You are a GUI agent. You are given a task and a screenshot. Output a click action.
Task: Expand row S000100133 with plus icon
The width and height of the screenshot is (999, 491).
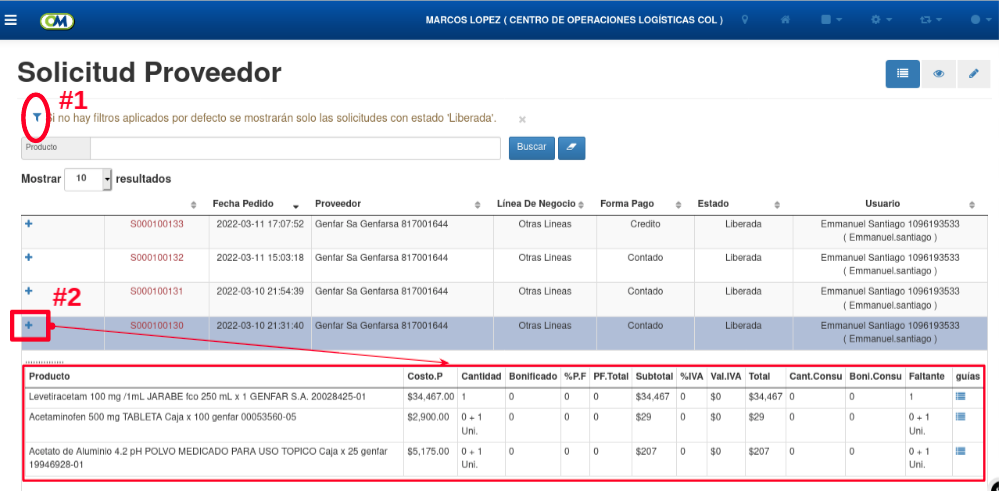[x=29, y=224]
